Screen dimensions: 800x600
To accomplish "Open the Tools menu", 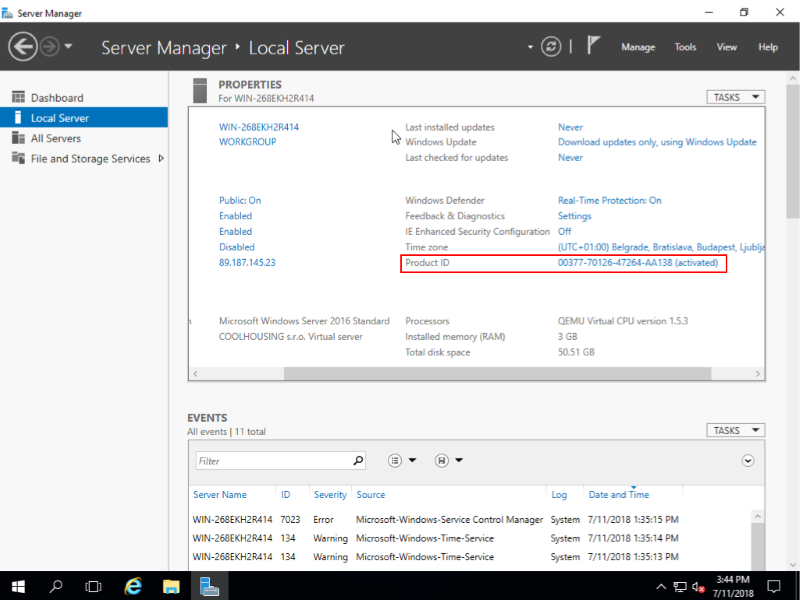I will pos(685,47).
